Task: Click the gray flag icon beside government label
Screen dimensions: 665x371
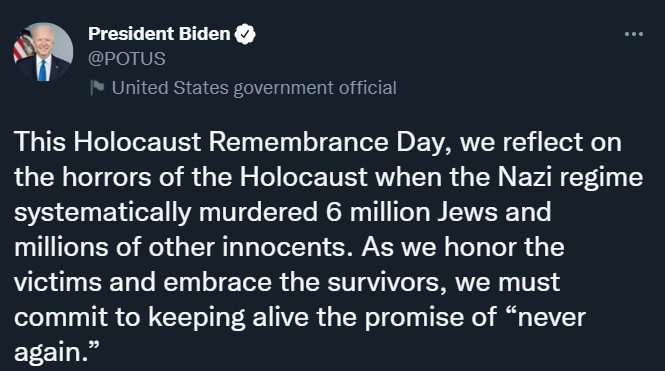Action: (x=97, y=88)
